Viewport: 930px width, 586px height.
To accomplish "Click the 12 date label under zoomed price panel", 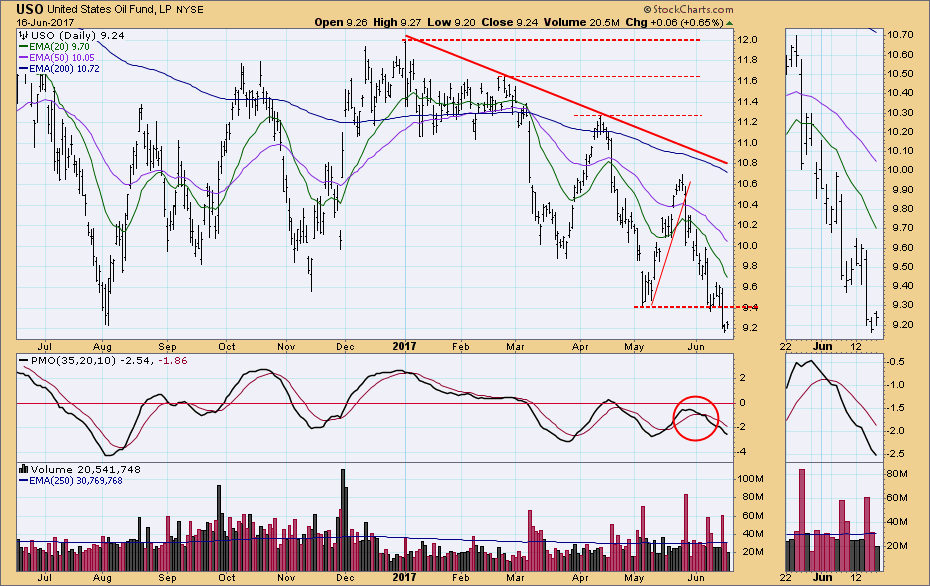I will pyautogui.click(x=856, y=346).
